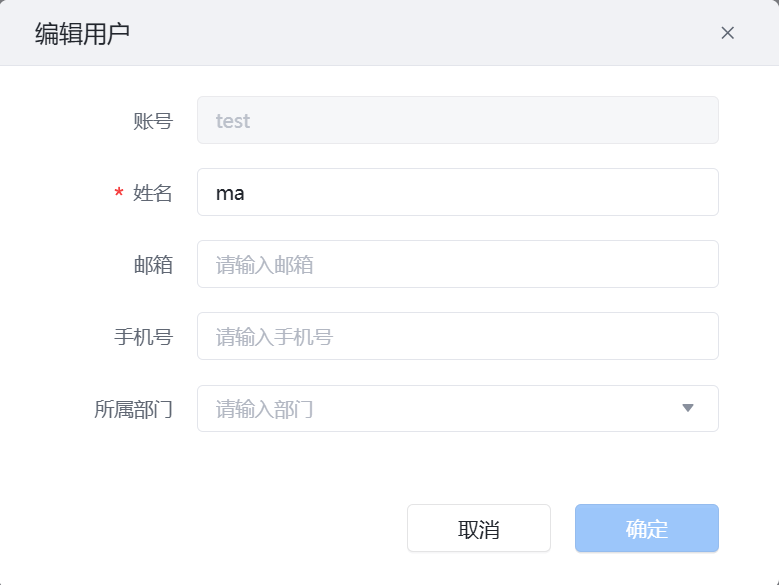
Task: Expand the 所属部门 dropdown arrow
Action: (687, 408)
